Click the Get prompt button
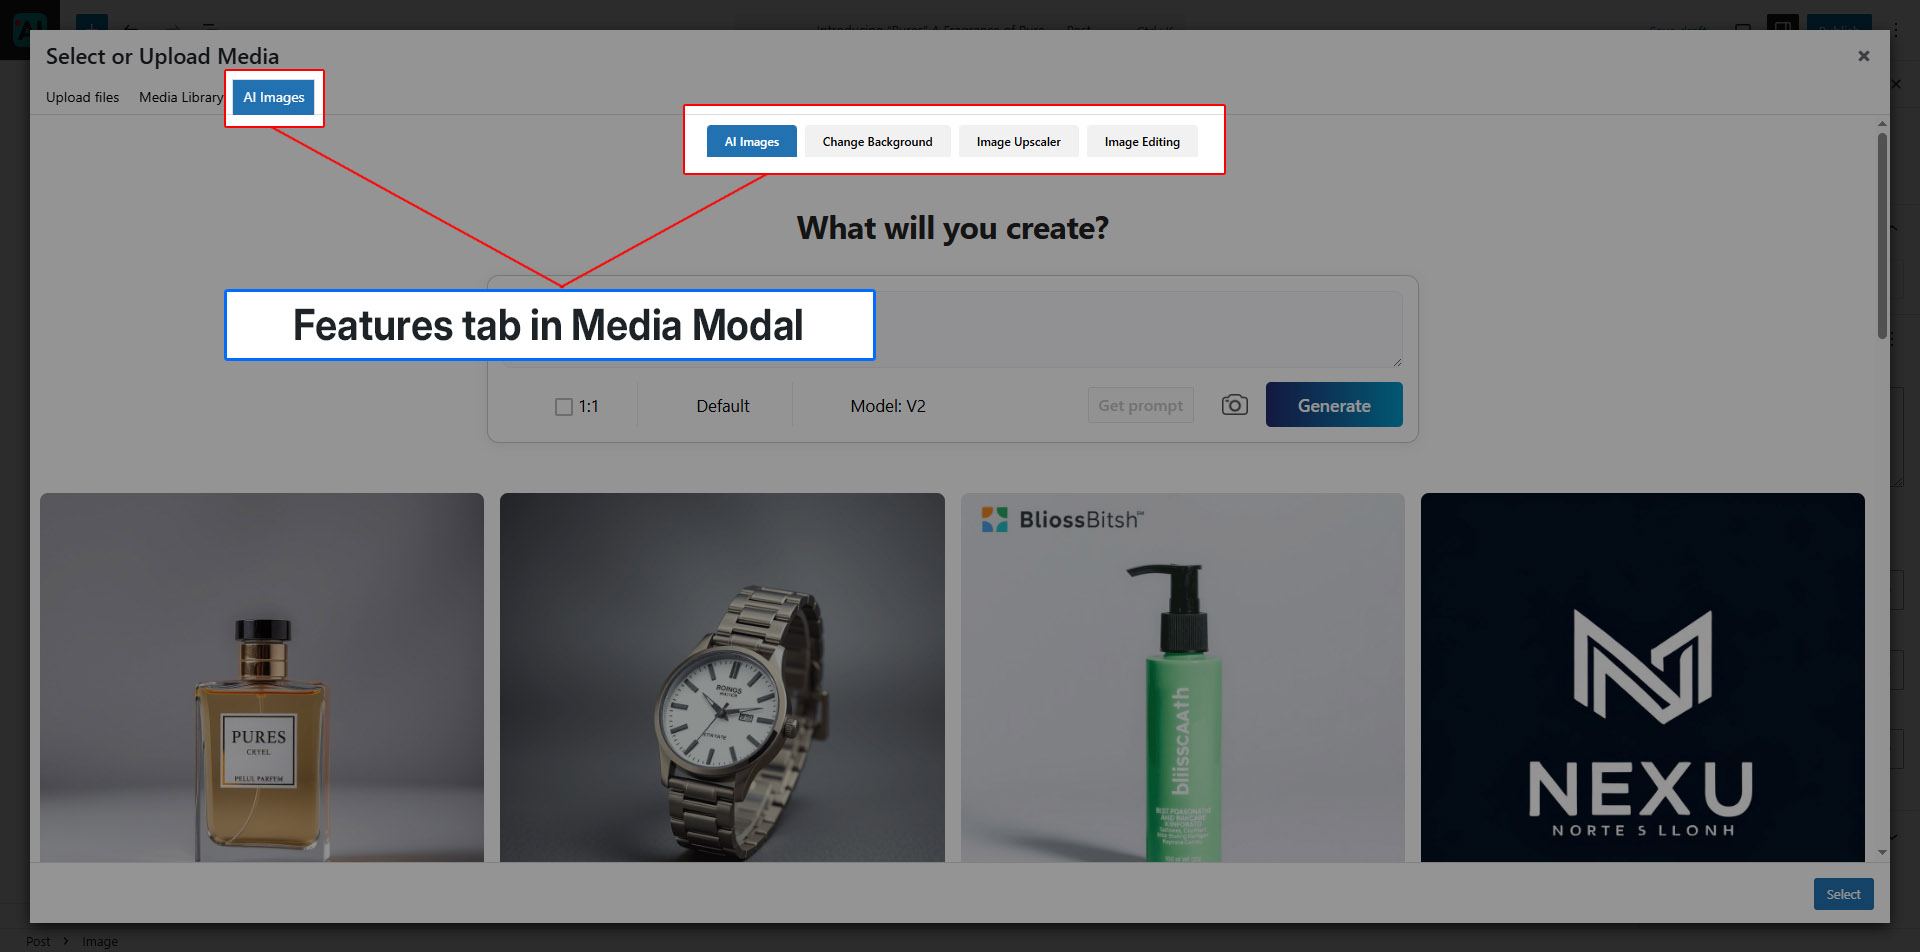The width and height of the screenshot is (1920, 952). (x=1140, y=405)
